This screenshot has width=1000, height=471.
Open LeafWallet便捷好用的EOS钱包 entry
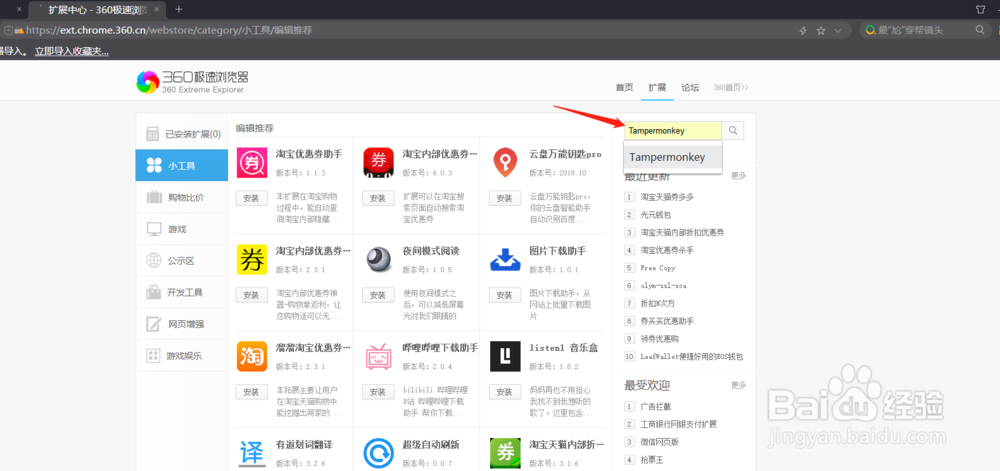[x=692, y=356]
